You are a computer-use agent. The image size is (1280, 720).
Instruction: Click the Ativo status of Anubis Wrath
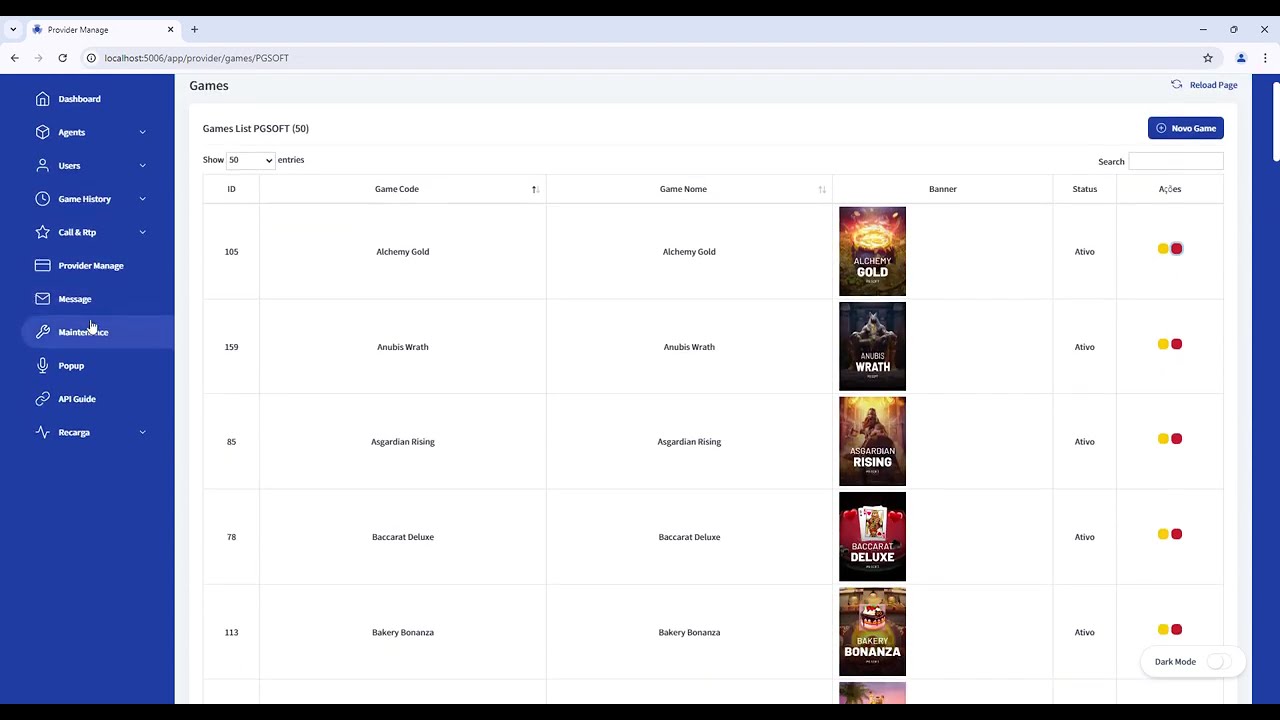1085,347
